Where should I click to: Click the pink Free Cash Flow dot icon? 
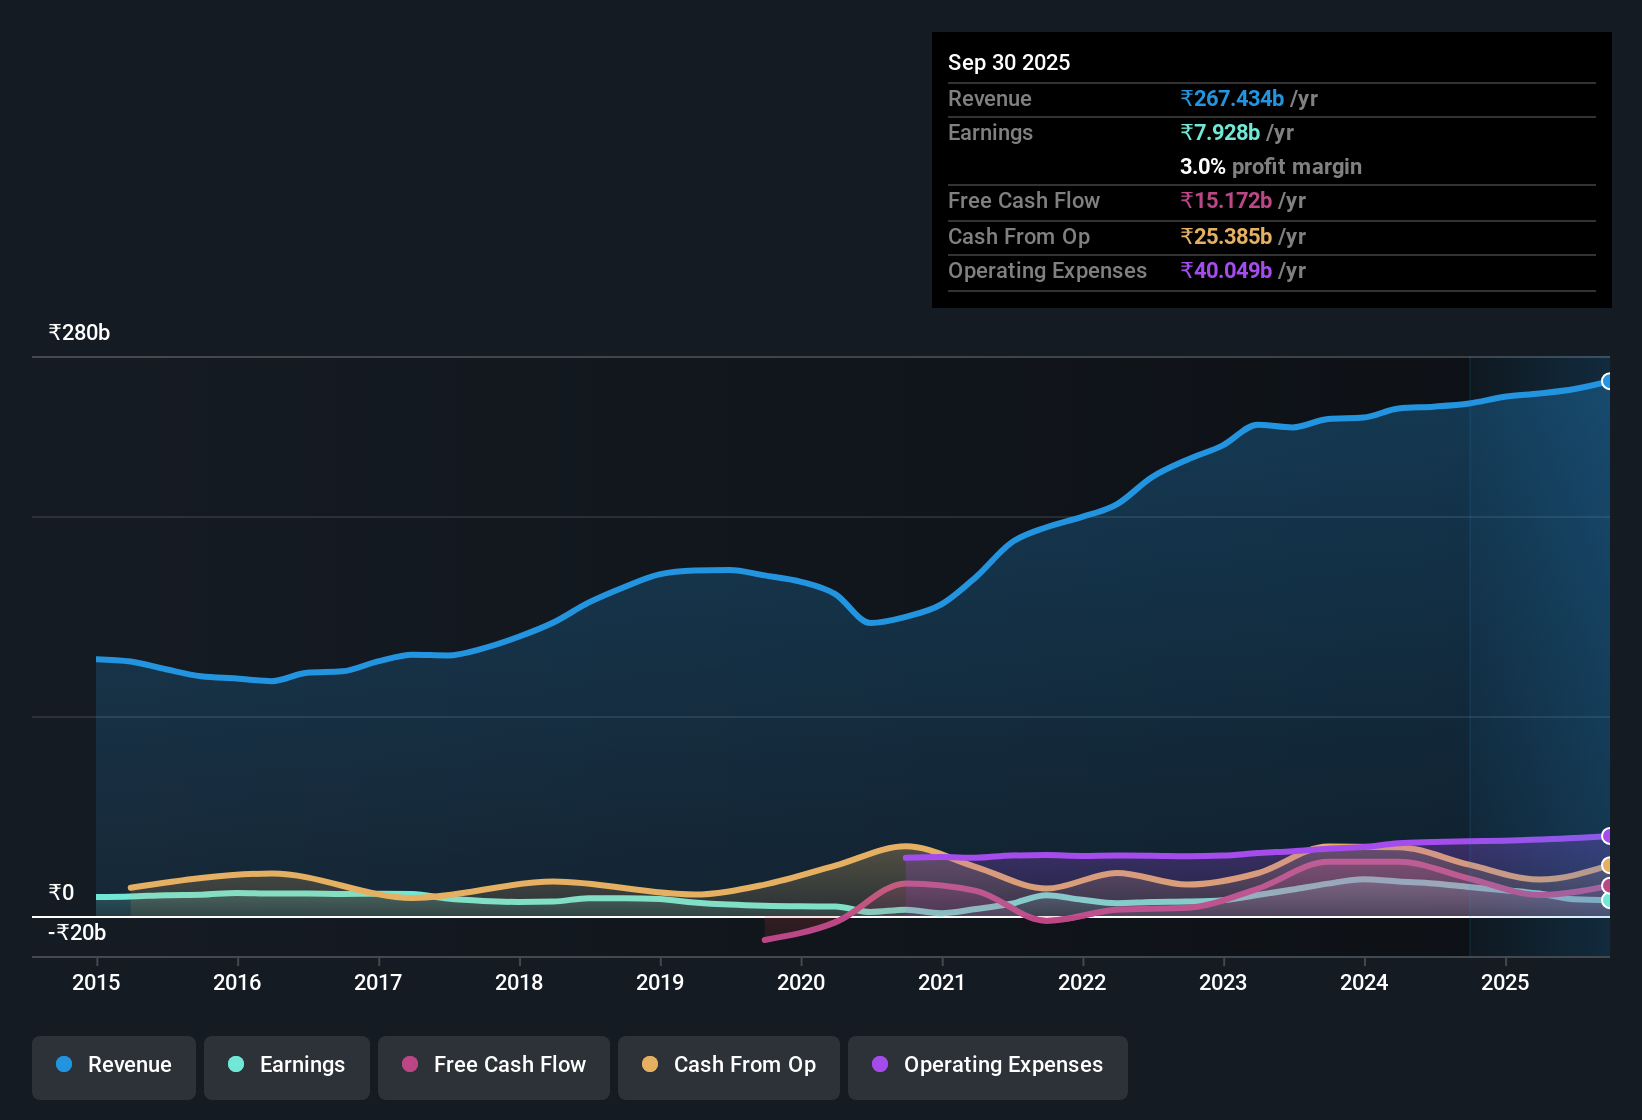(410, 1065)
